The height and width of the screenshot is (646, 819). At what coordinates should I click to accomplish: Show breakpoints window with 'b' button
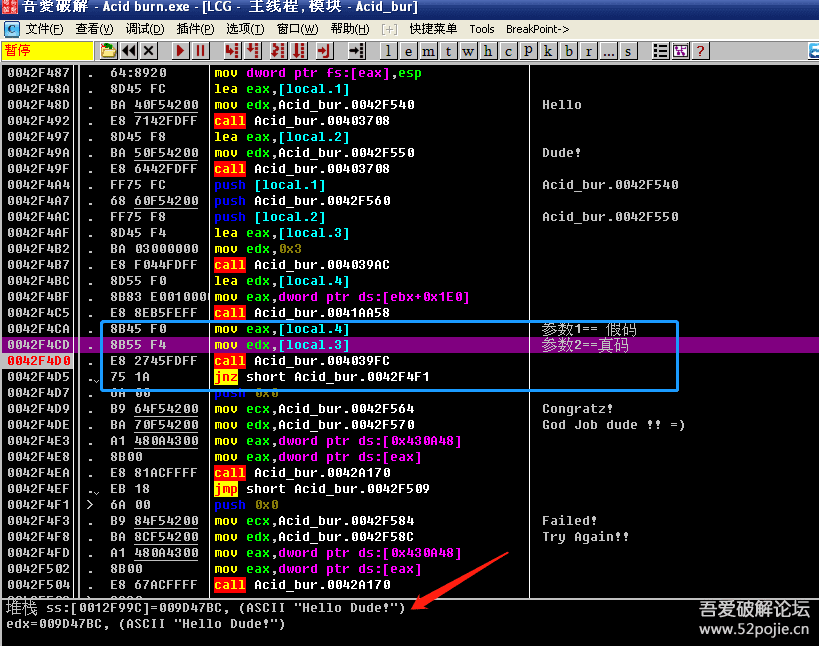[x=569, y=50]
